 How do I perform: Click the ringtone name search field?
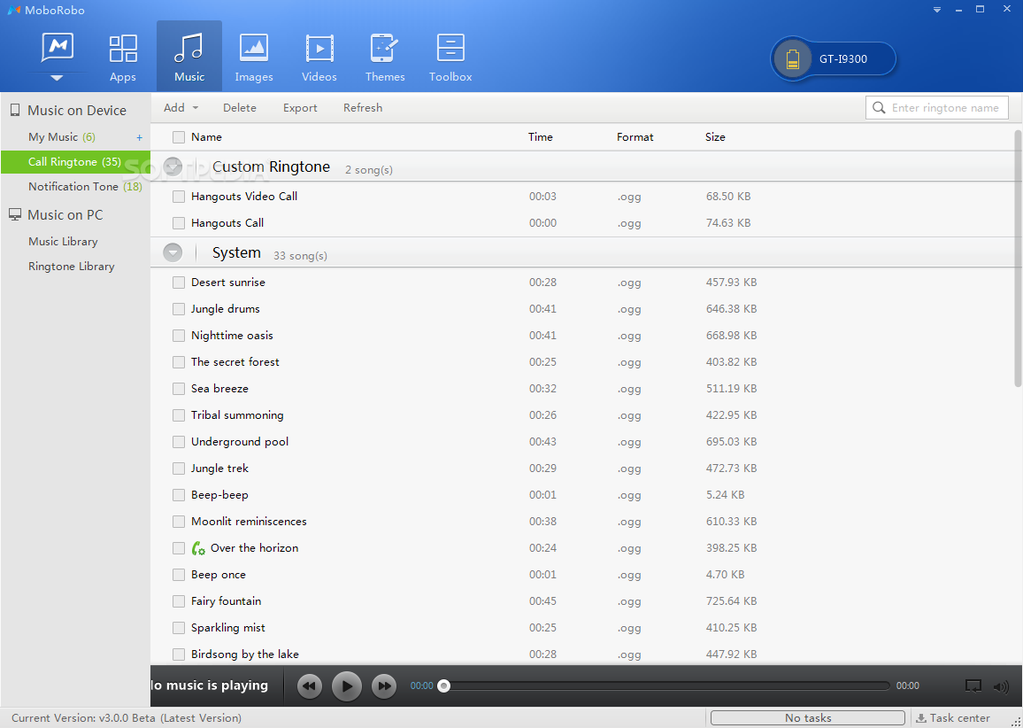(945, 108)
